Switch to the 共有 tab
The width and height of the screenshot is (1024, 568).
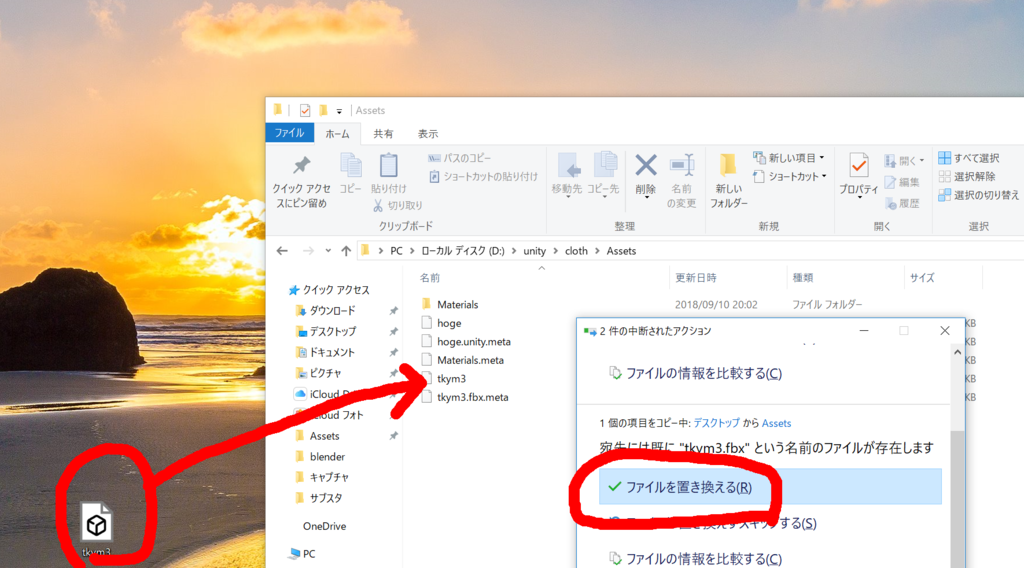tap(383, 133)
